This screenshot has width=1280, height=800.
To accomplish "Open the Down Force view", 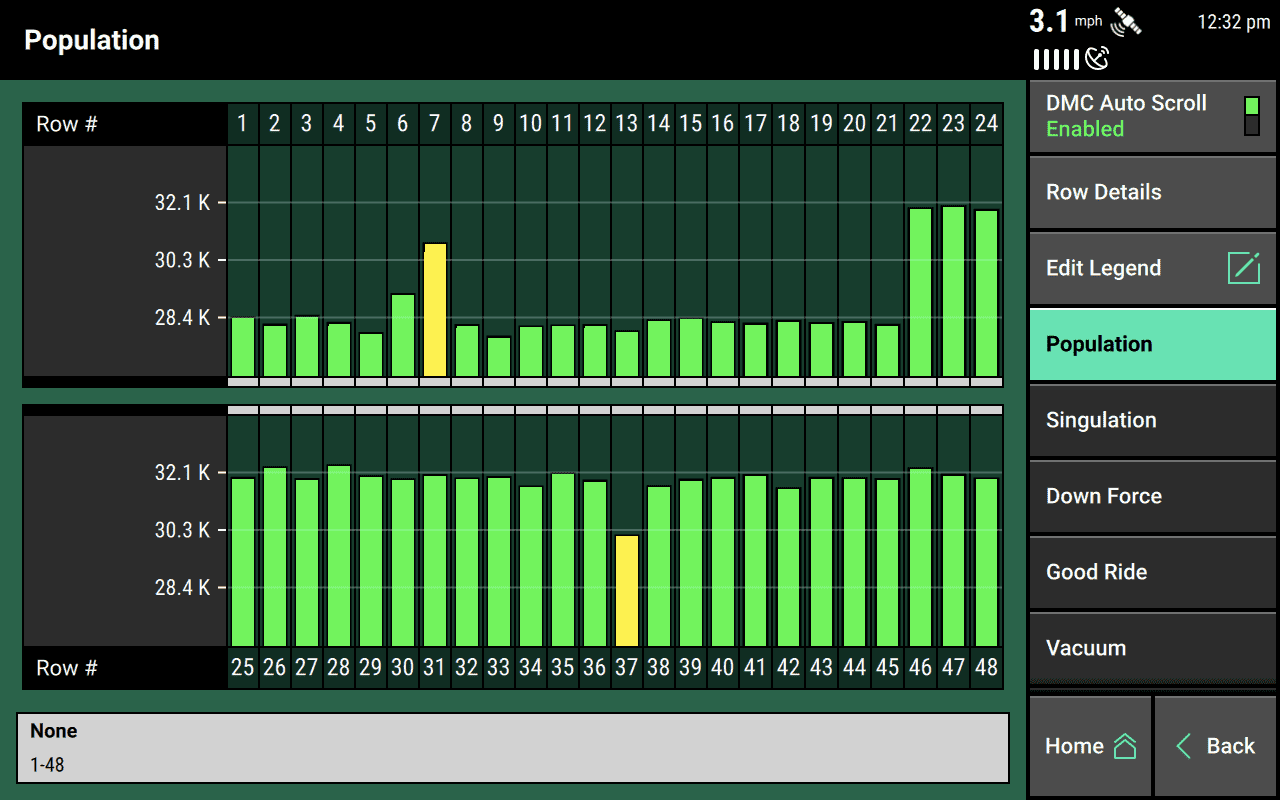I will (x=1150, y=496).
